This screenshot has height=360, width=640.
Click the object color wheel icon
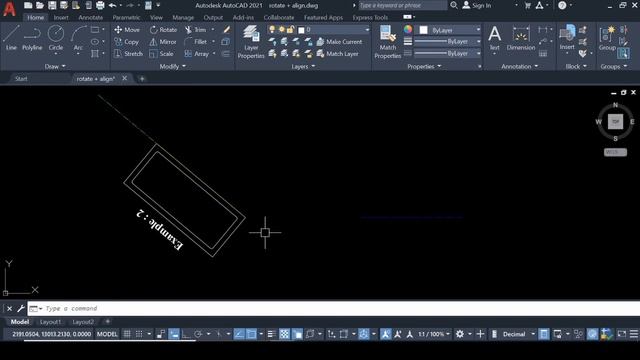coord(408,30)
